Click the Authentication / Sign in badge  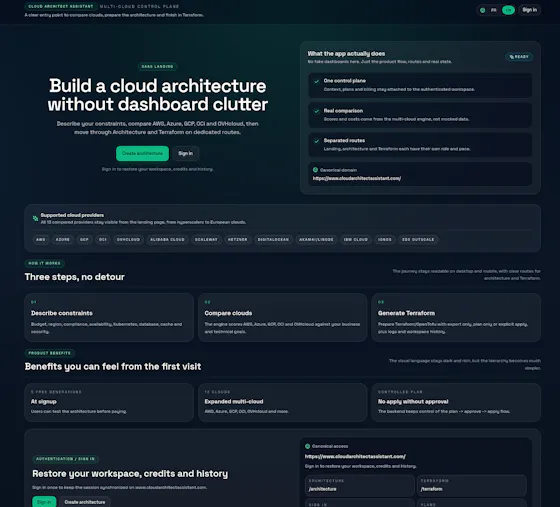(x=65, y=459)
